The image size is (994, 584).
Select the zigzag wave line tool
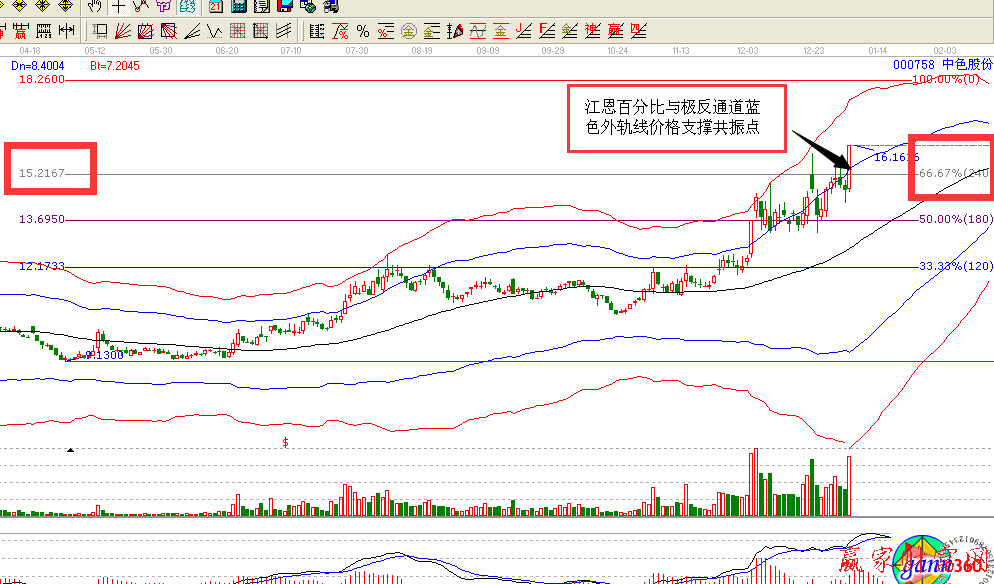[216, 30]
